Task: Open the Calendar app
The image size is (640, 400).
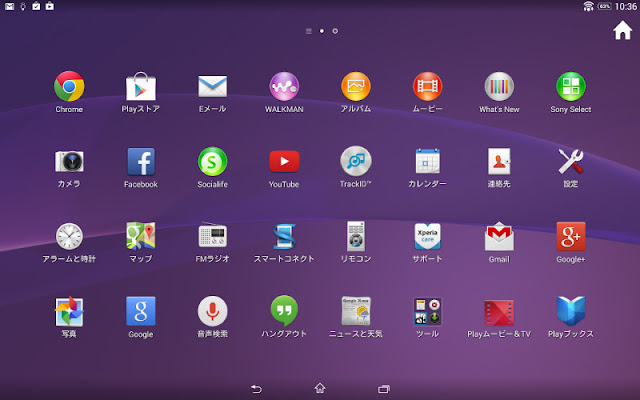Action: [427, 161]
